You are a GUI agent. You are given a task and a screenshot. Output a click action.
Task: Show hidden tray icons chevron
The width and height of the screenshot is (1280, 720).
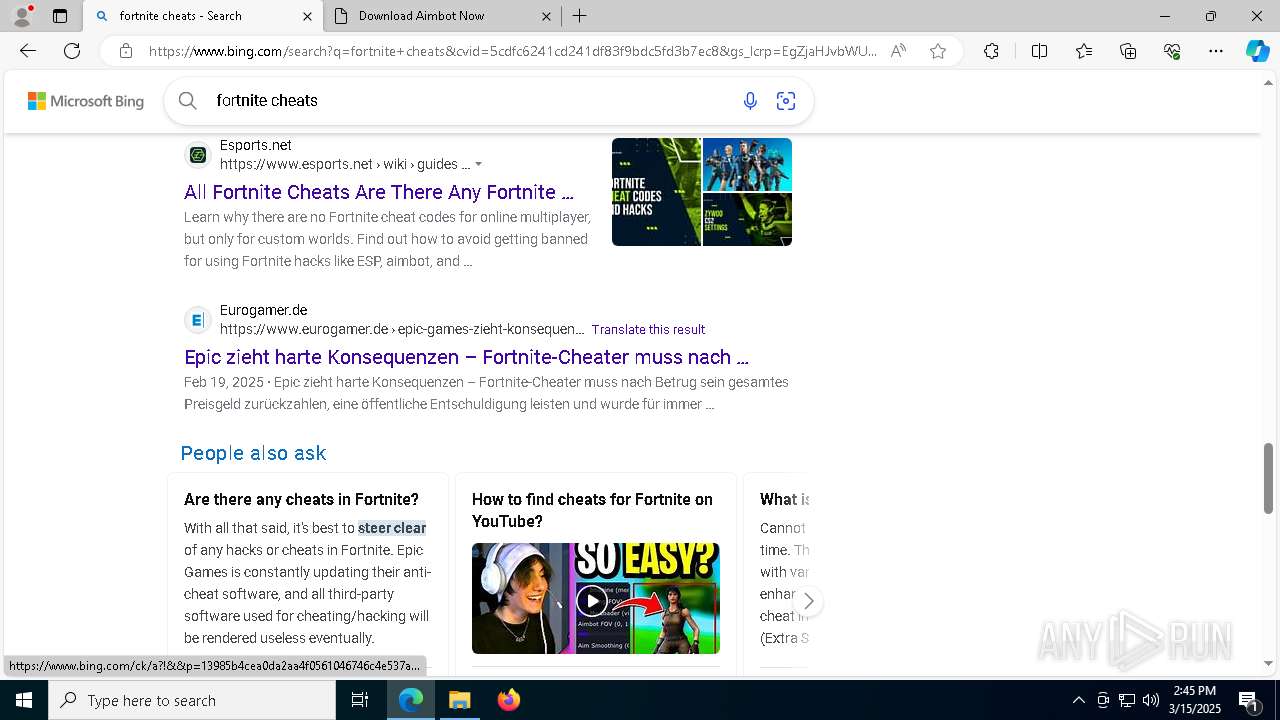click(x=1078, y=700)
